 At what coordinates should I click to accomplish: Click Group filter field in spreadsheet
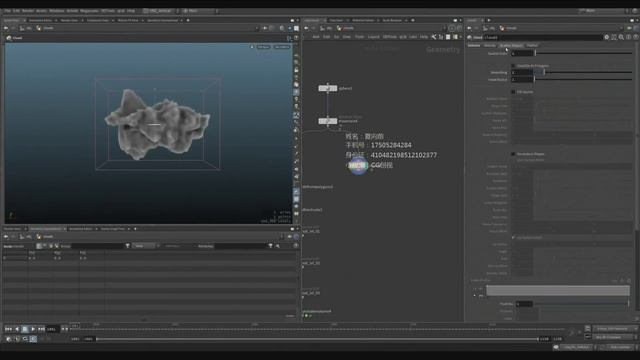98,246
